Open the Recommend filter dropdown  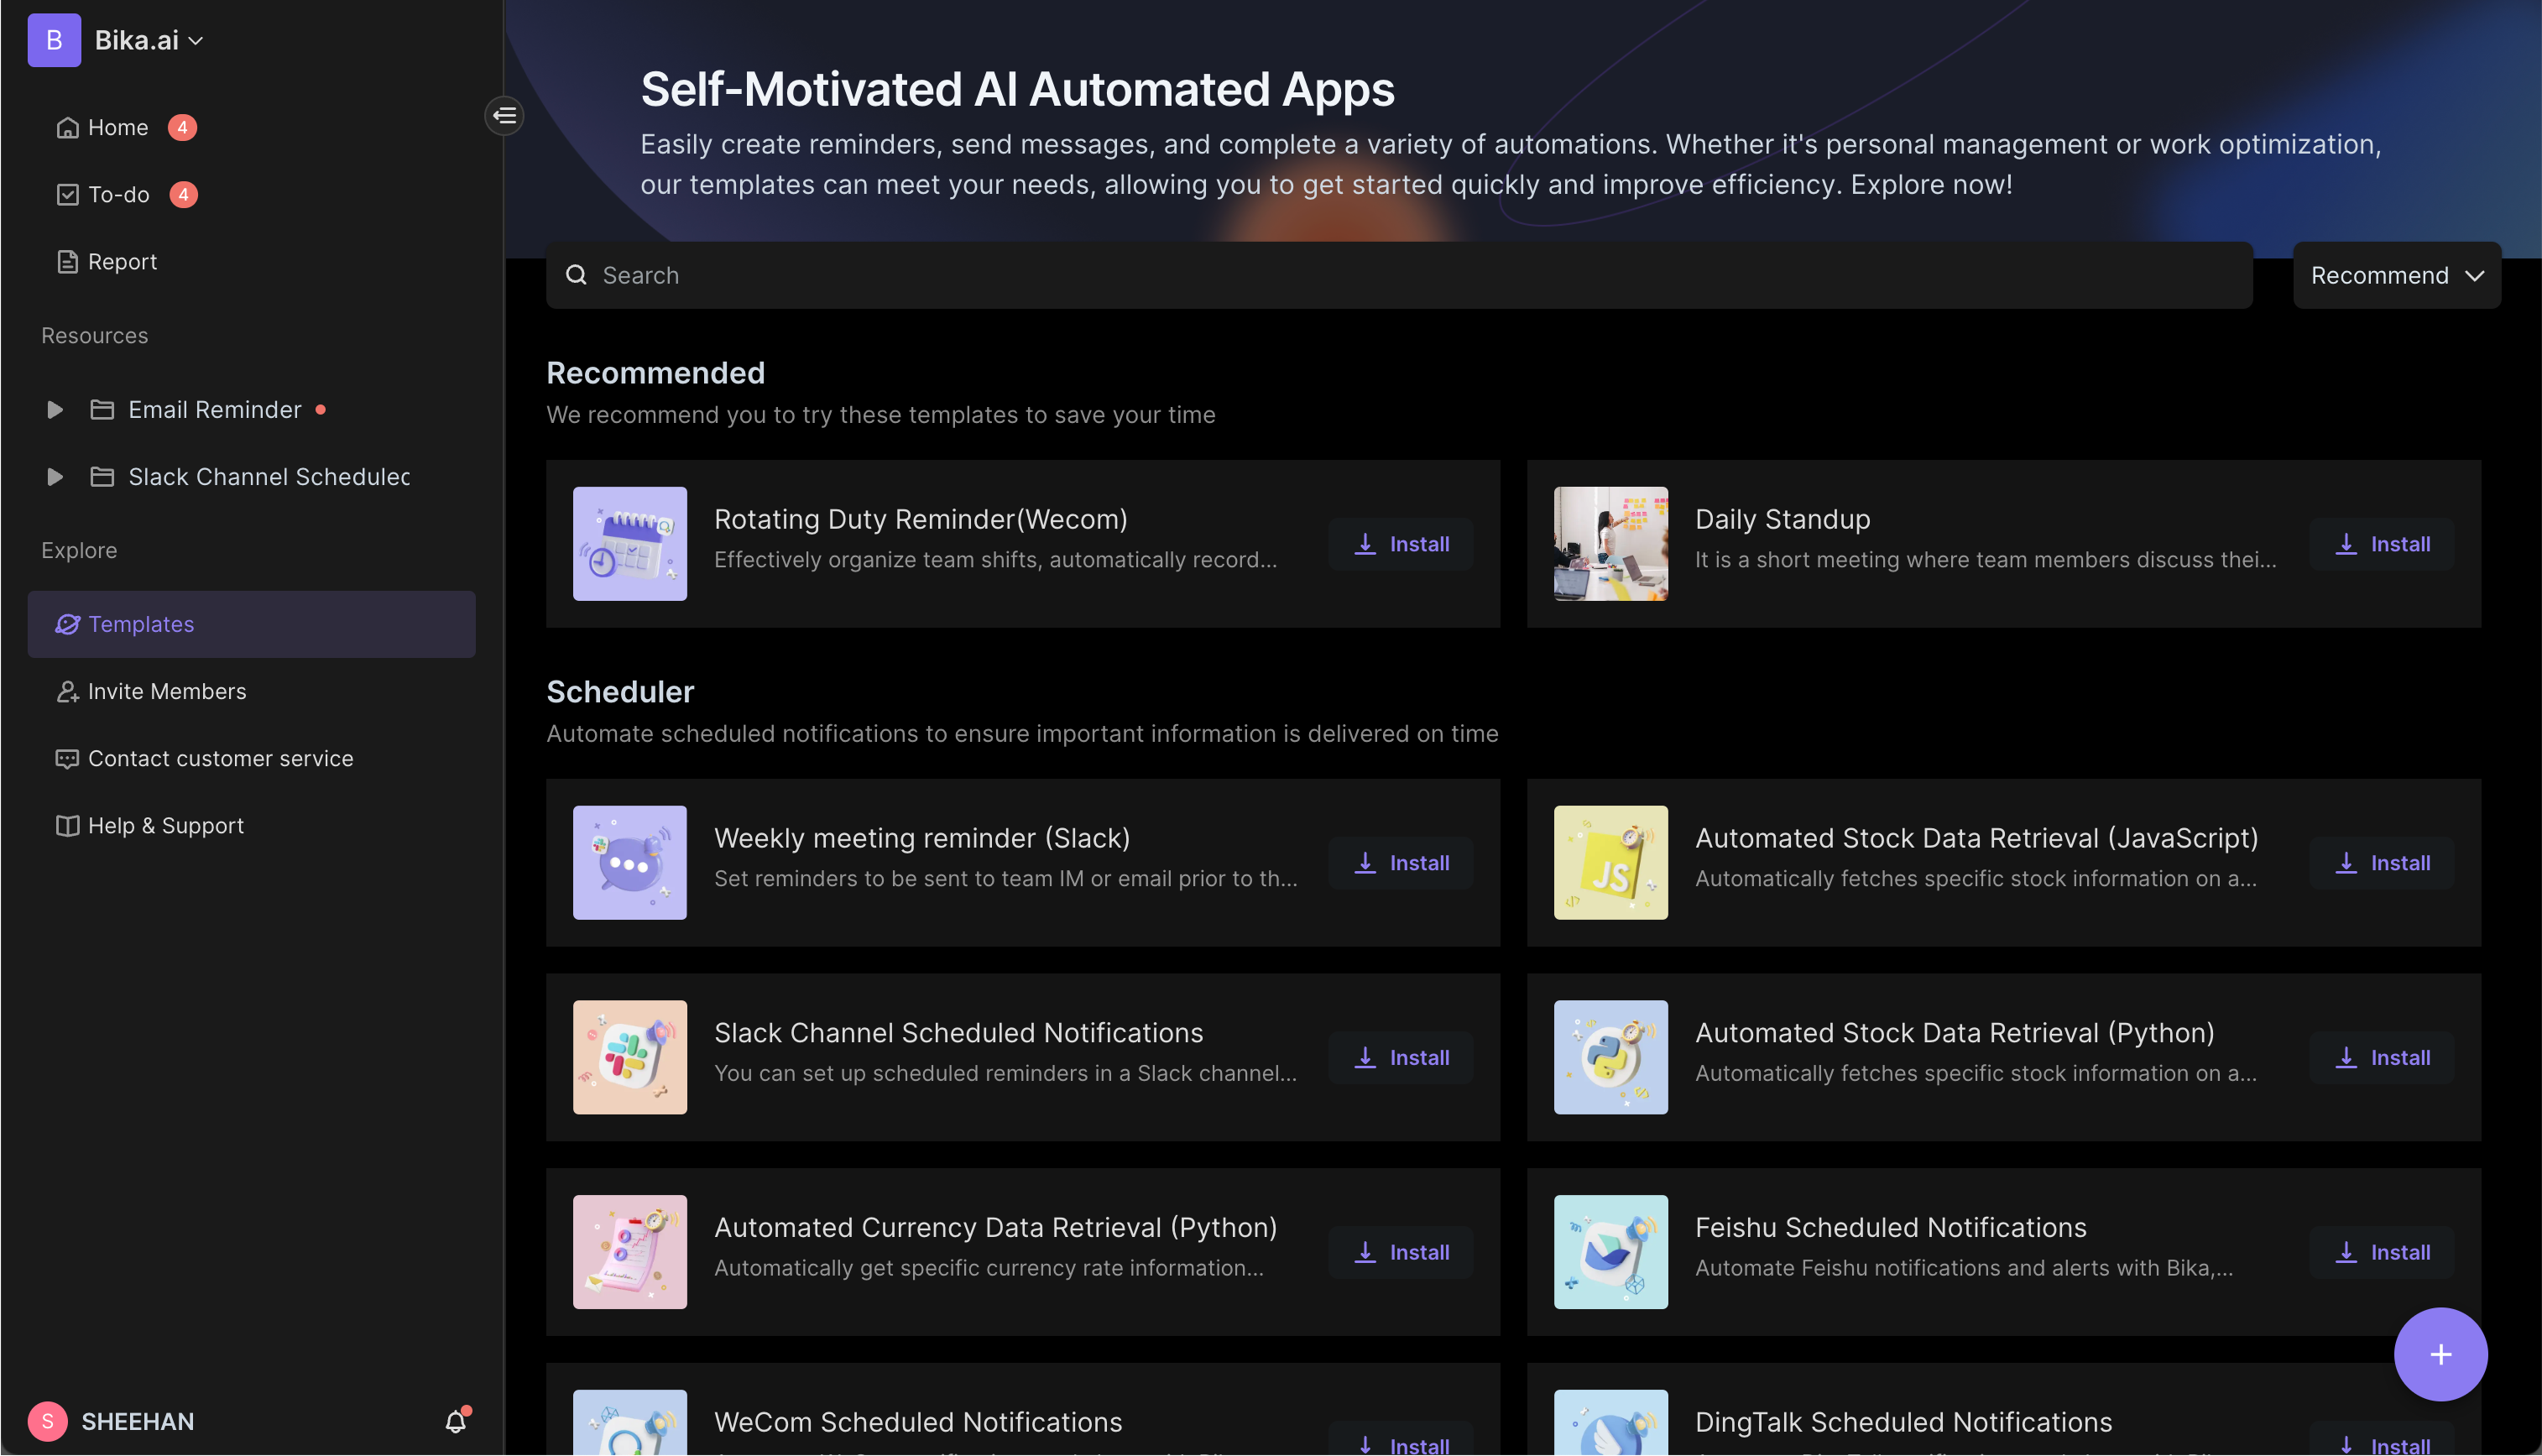tap(2397, 274)
